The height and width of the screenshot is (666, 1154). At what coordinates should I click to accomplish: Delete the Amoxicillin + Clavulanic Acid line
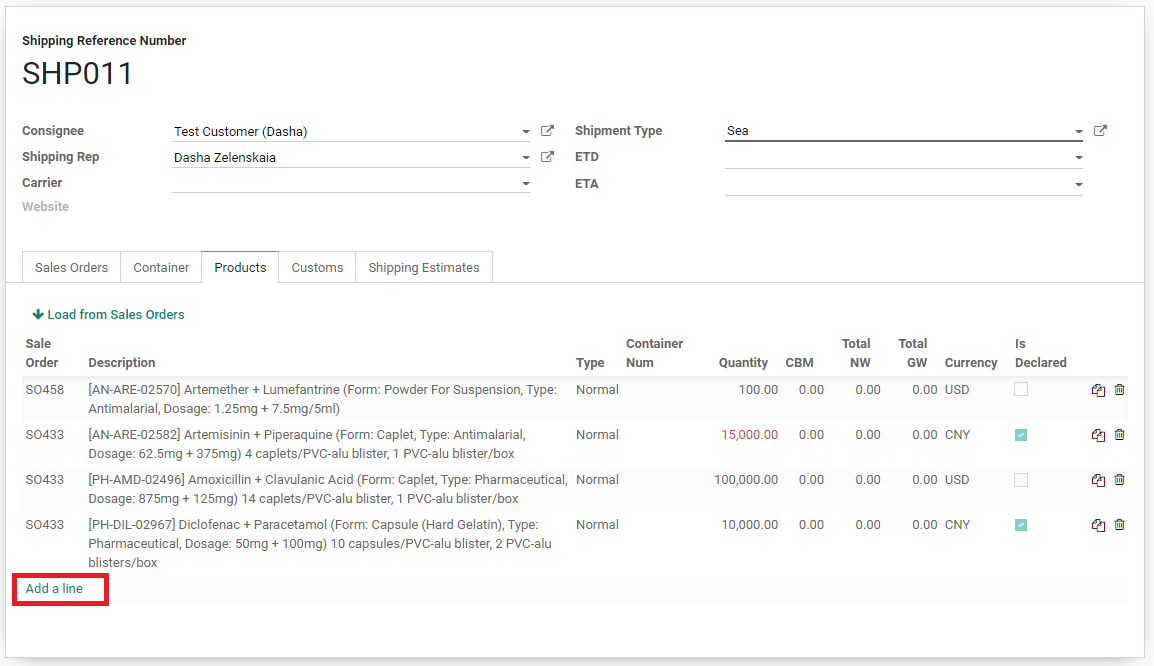click(1119, 479)
